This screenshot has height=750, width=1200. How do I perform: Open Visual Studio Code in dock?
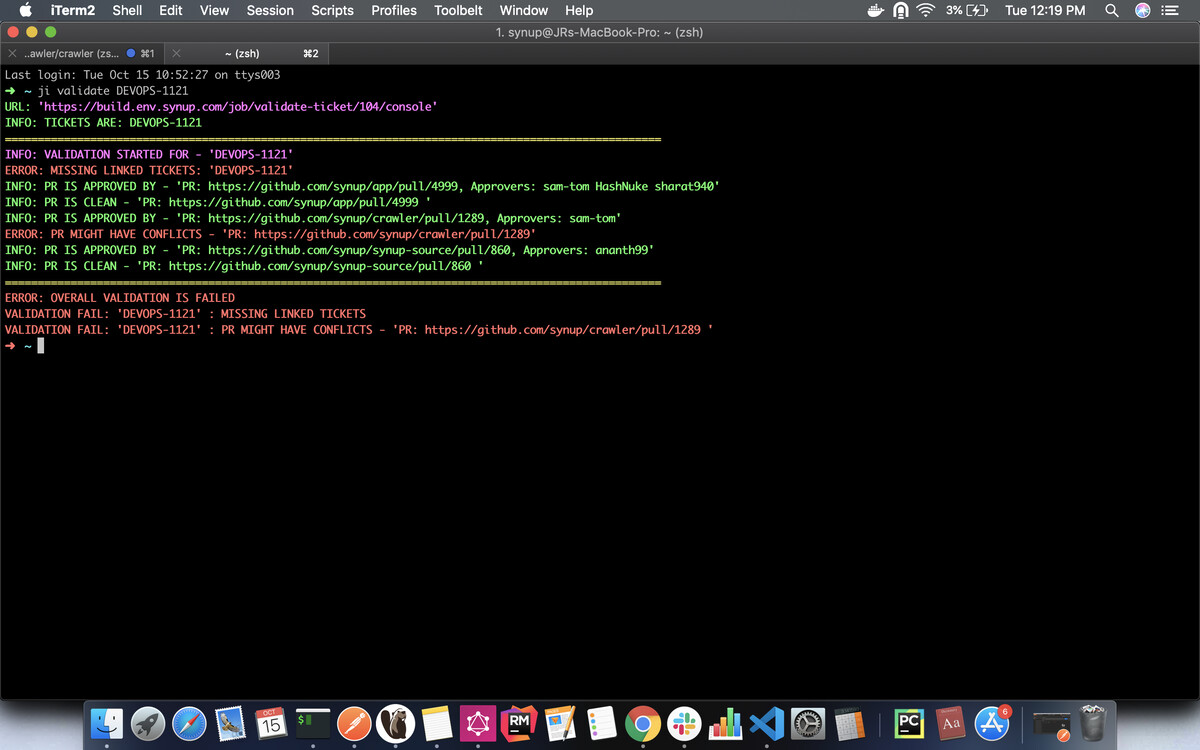click(765, 722)
